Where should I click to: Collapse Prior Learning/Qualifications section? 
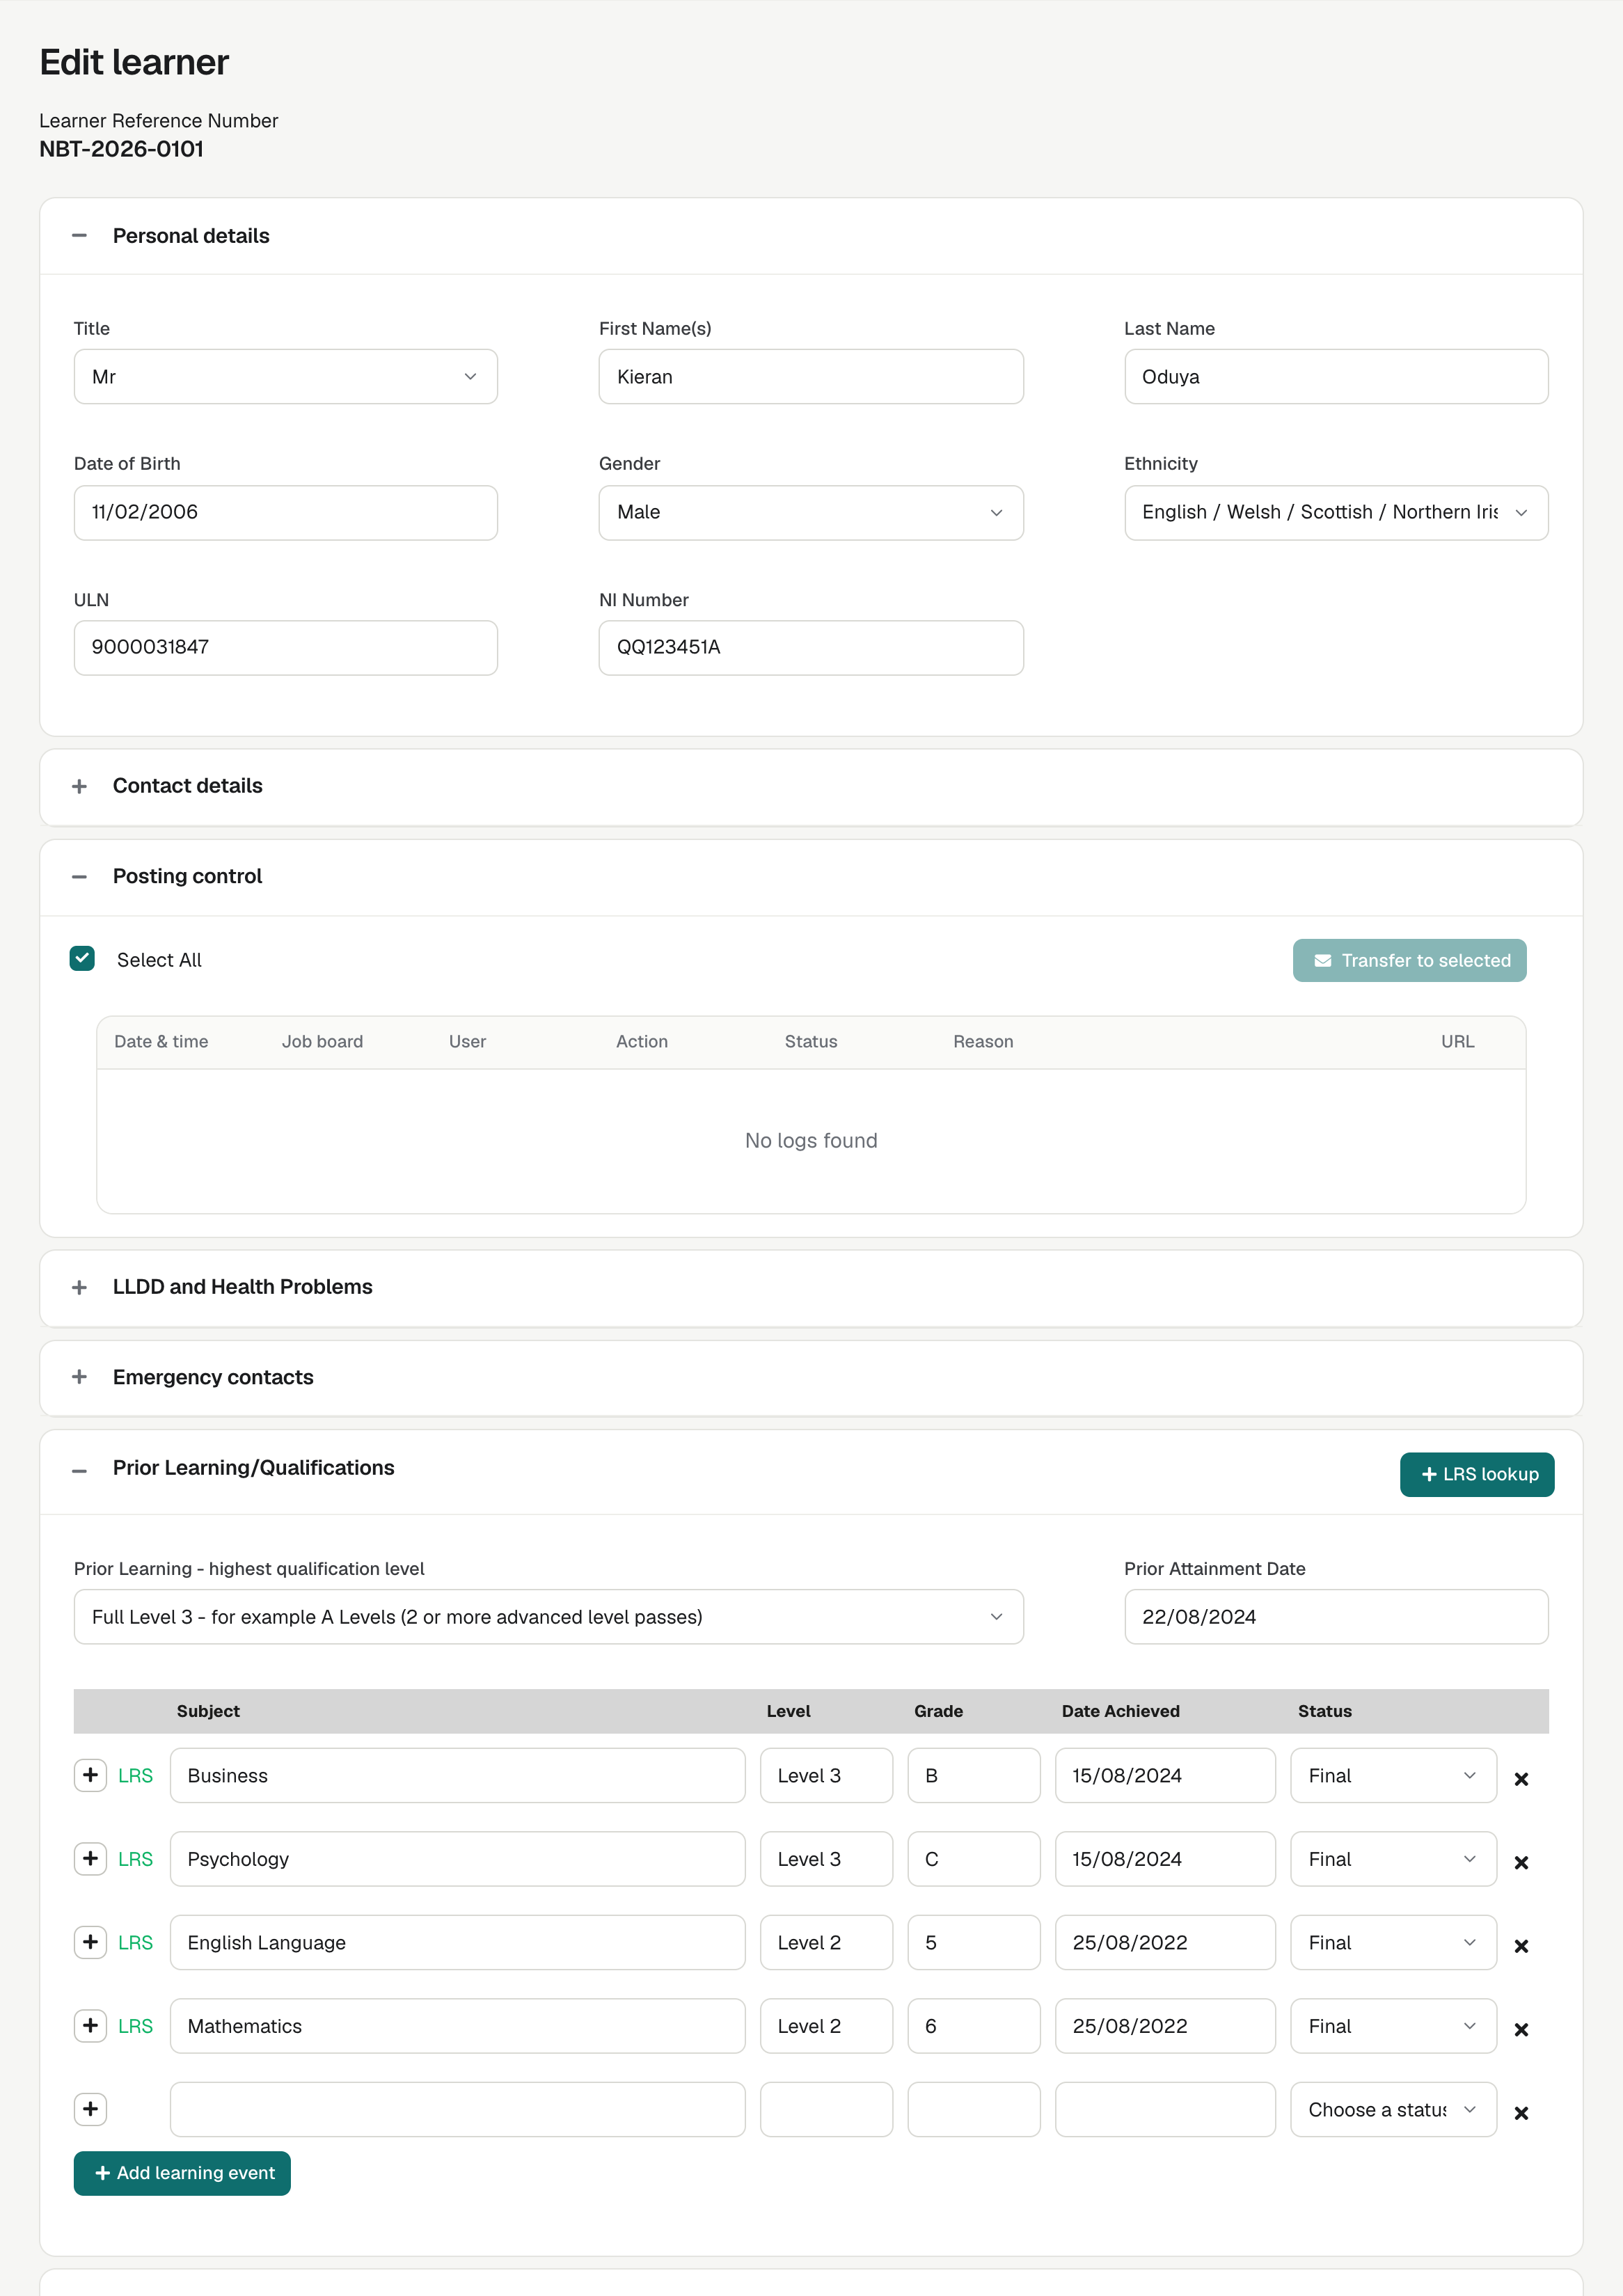click(79, 1470)
